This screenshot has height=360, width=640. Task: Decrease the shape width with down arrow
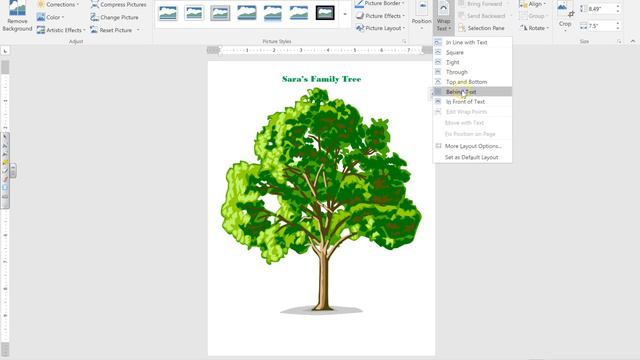click(x=618, y=28)
